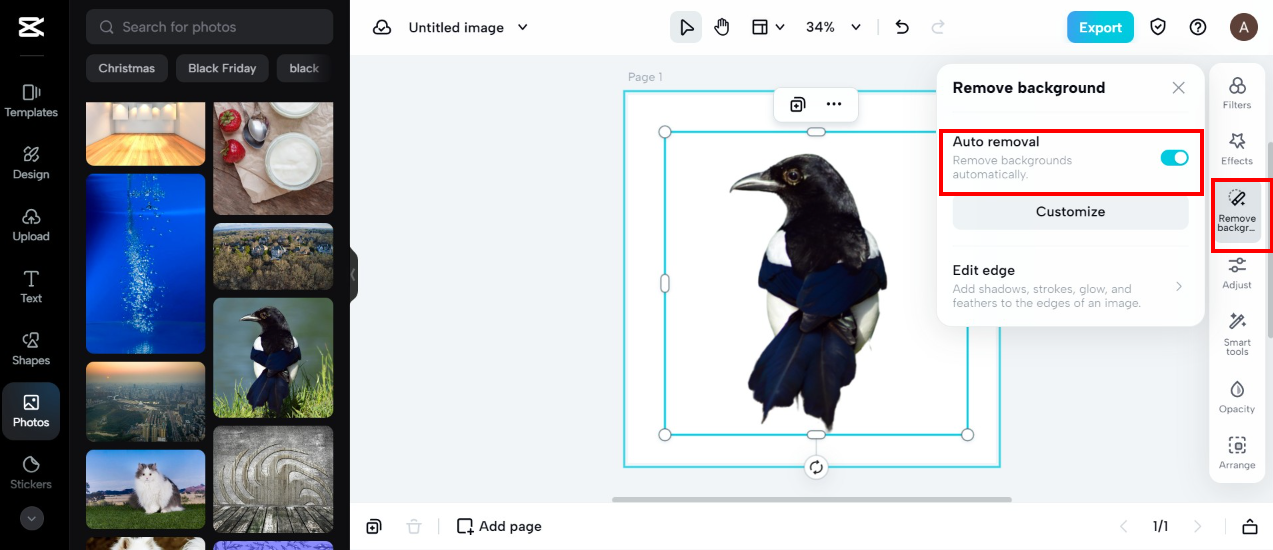This screenshot has width=1273, height=550.
Task: Select the hand pan tool
Action: 722,27
